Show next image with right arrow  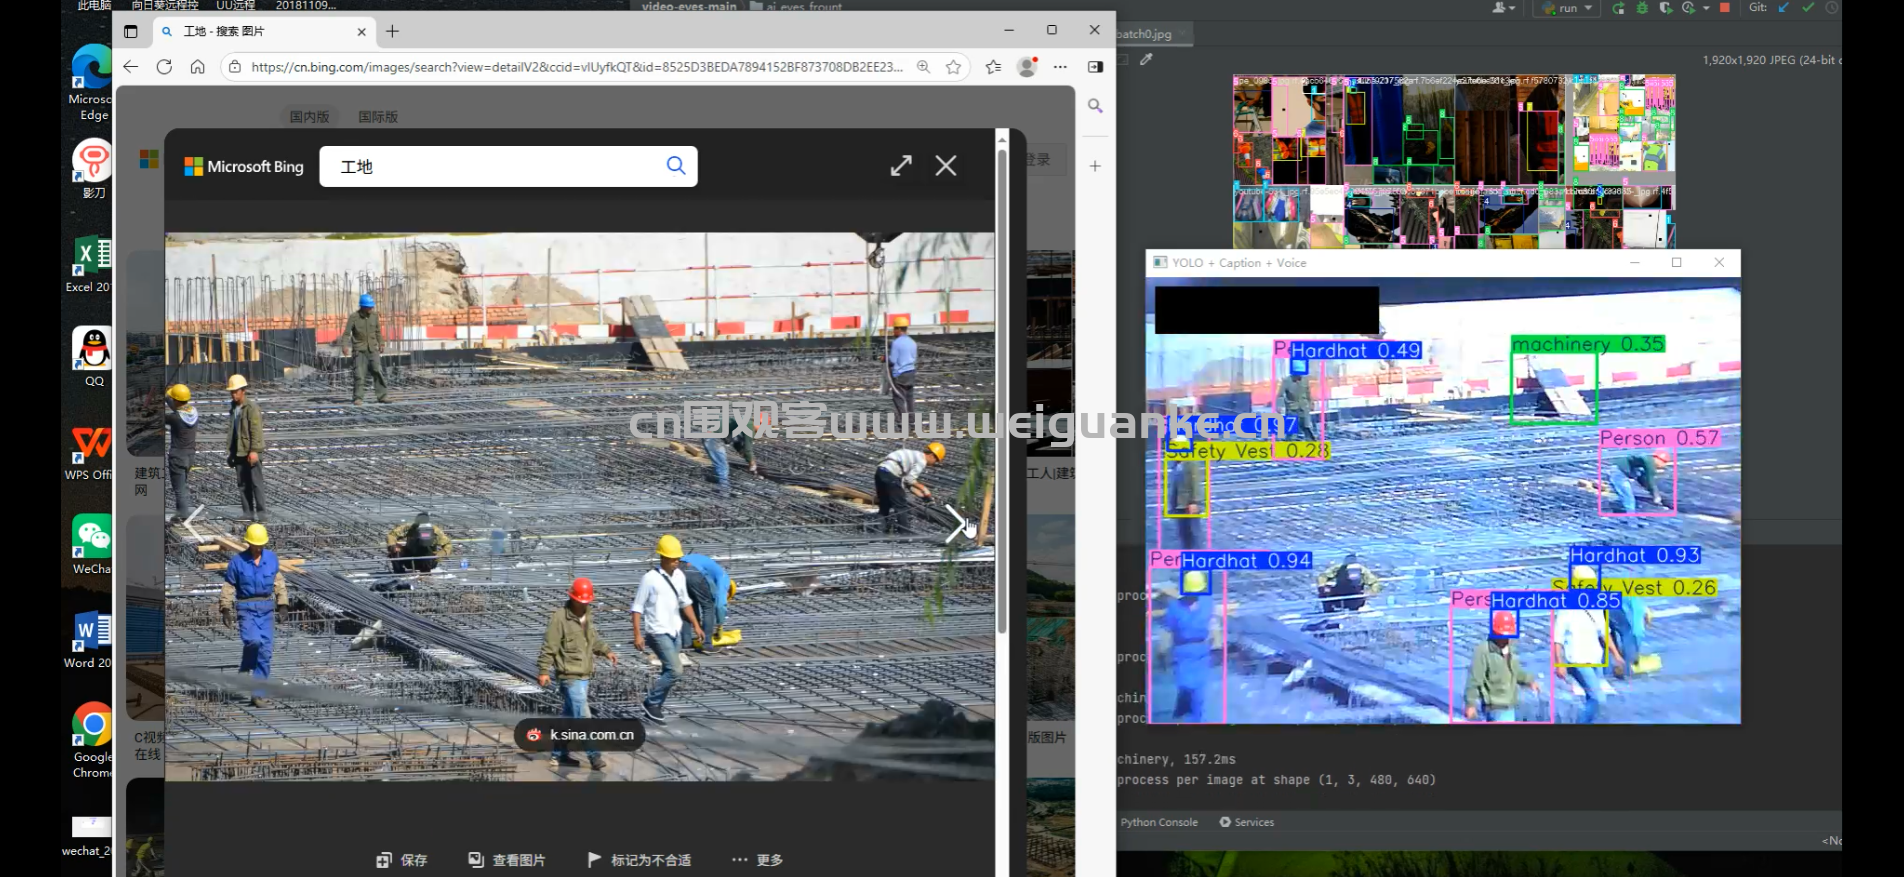(955, 523)
